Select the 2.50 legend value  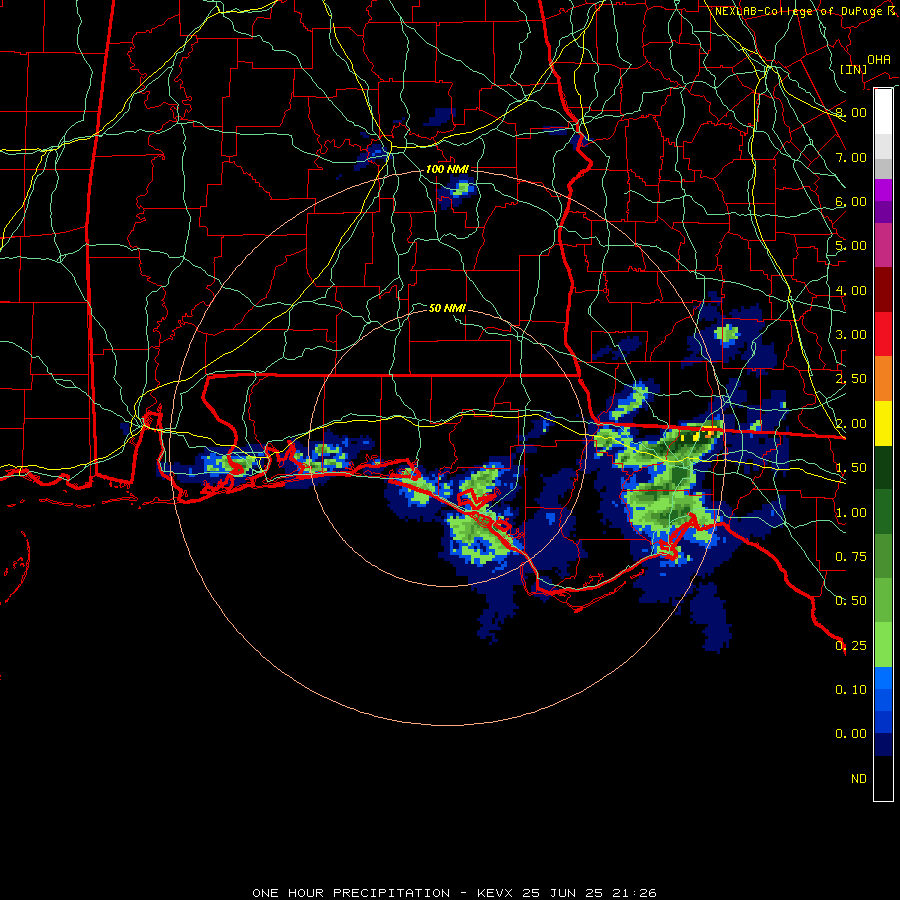851,379
